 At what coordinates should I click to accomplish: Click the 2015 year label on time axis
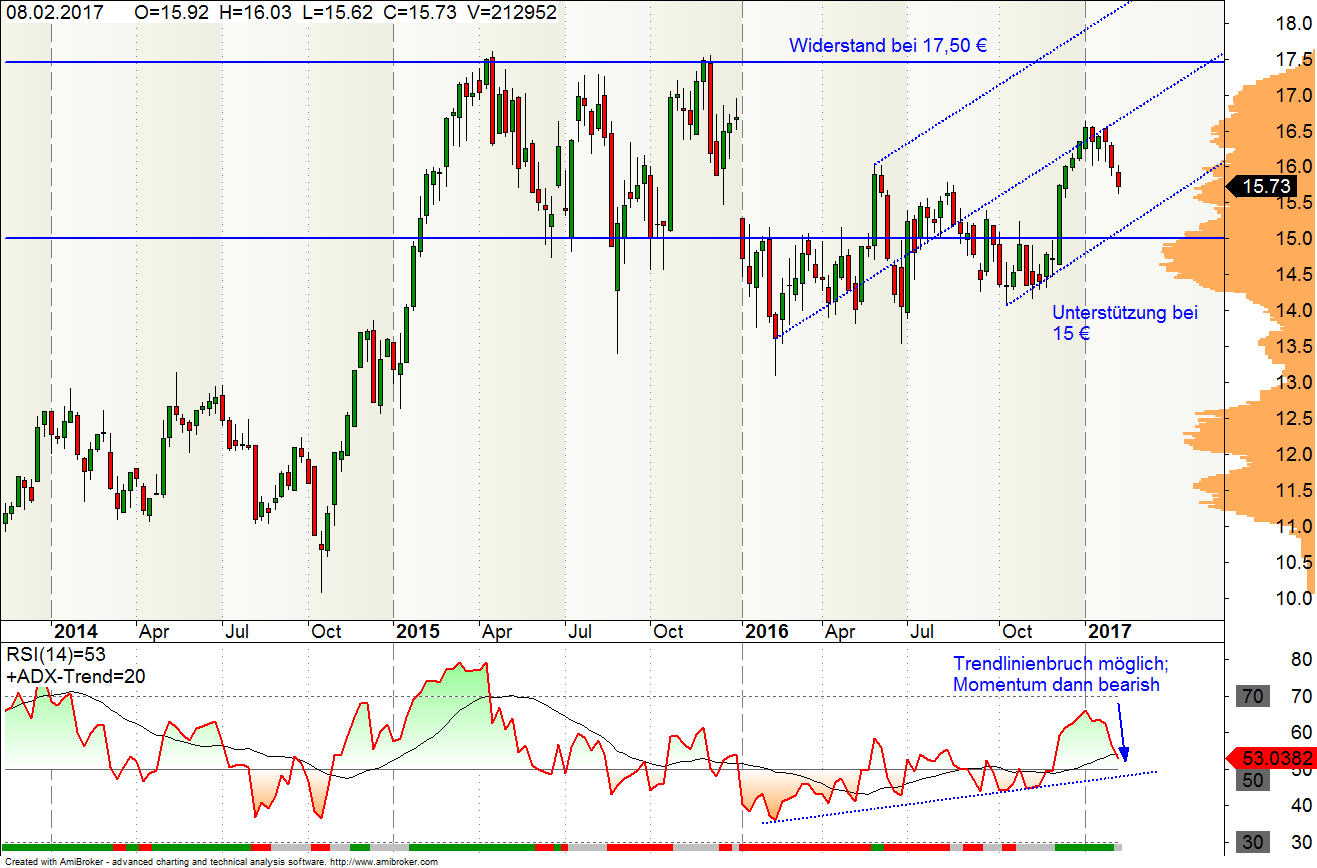pos(418,631)
